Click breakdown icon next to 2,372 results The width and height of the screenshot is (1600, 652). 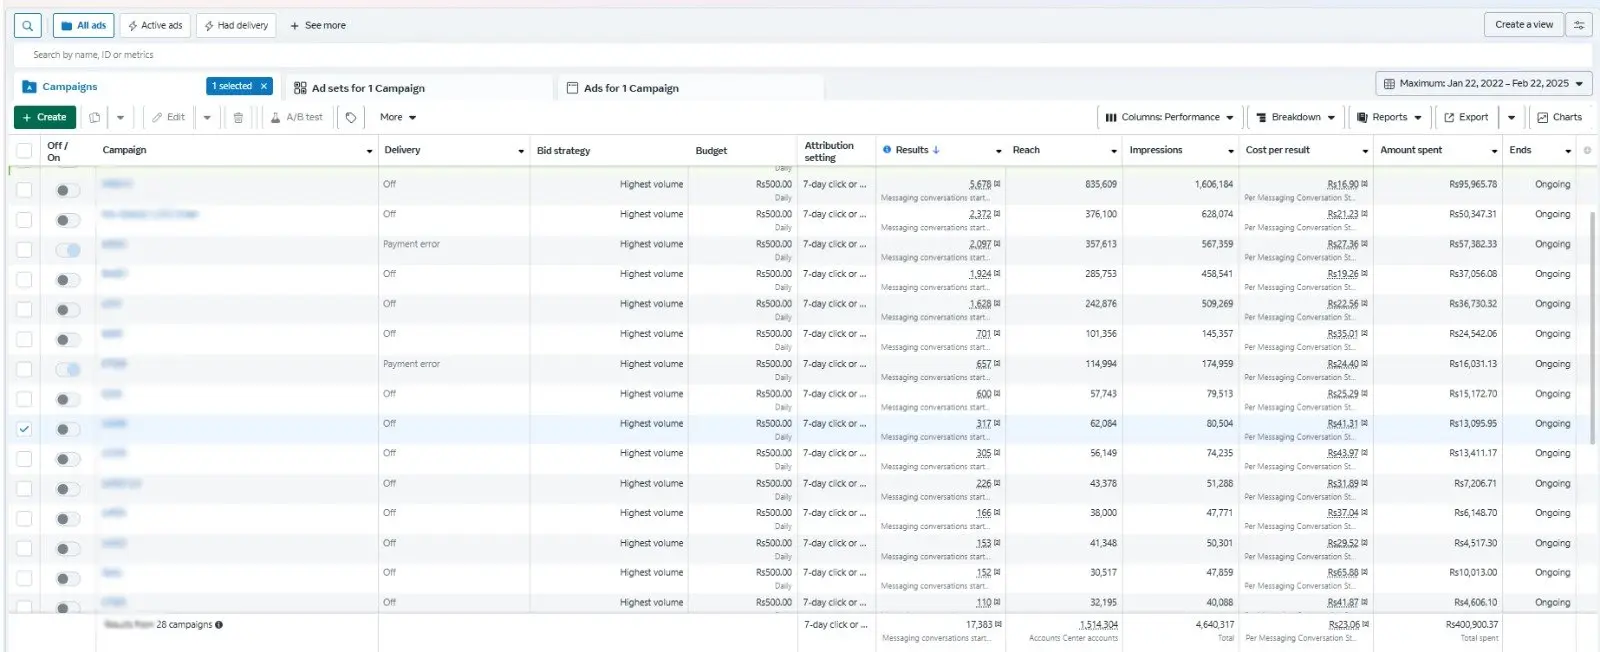[x=997, y=214]
